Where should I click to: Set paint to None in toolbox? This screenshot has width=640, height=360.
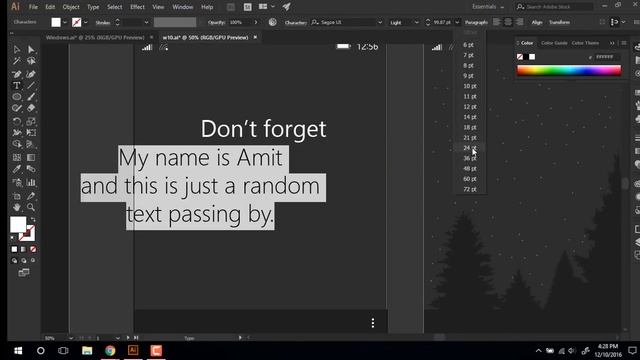tap(33, 249)
